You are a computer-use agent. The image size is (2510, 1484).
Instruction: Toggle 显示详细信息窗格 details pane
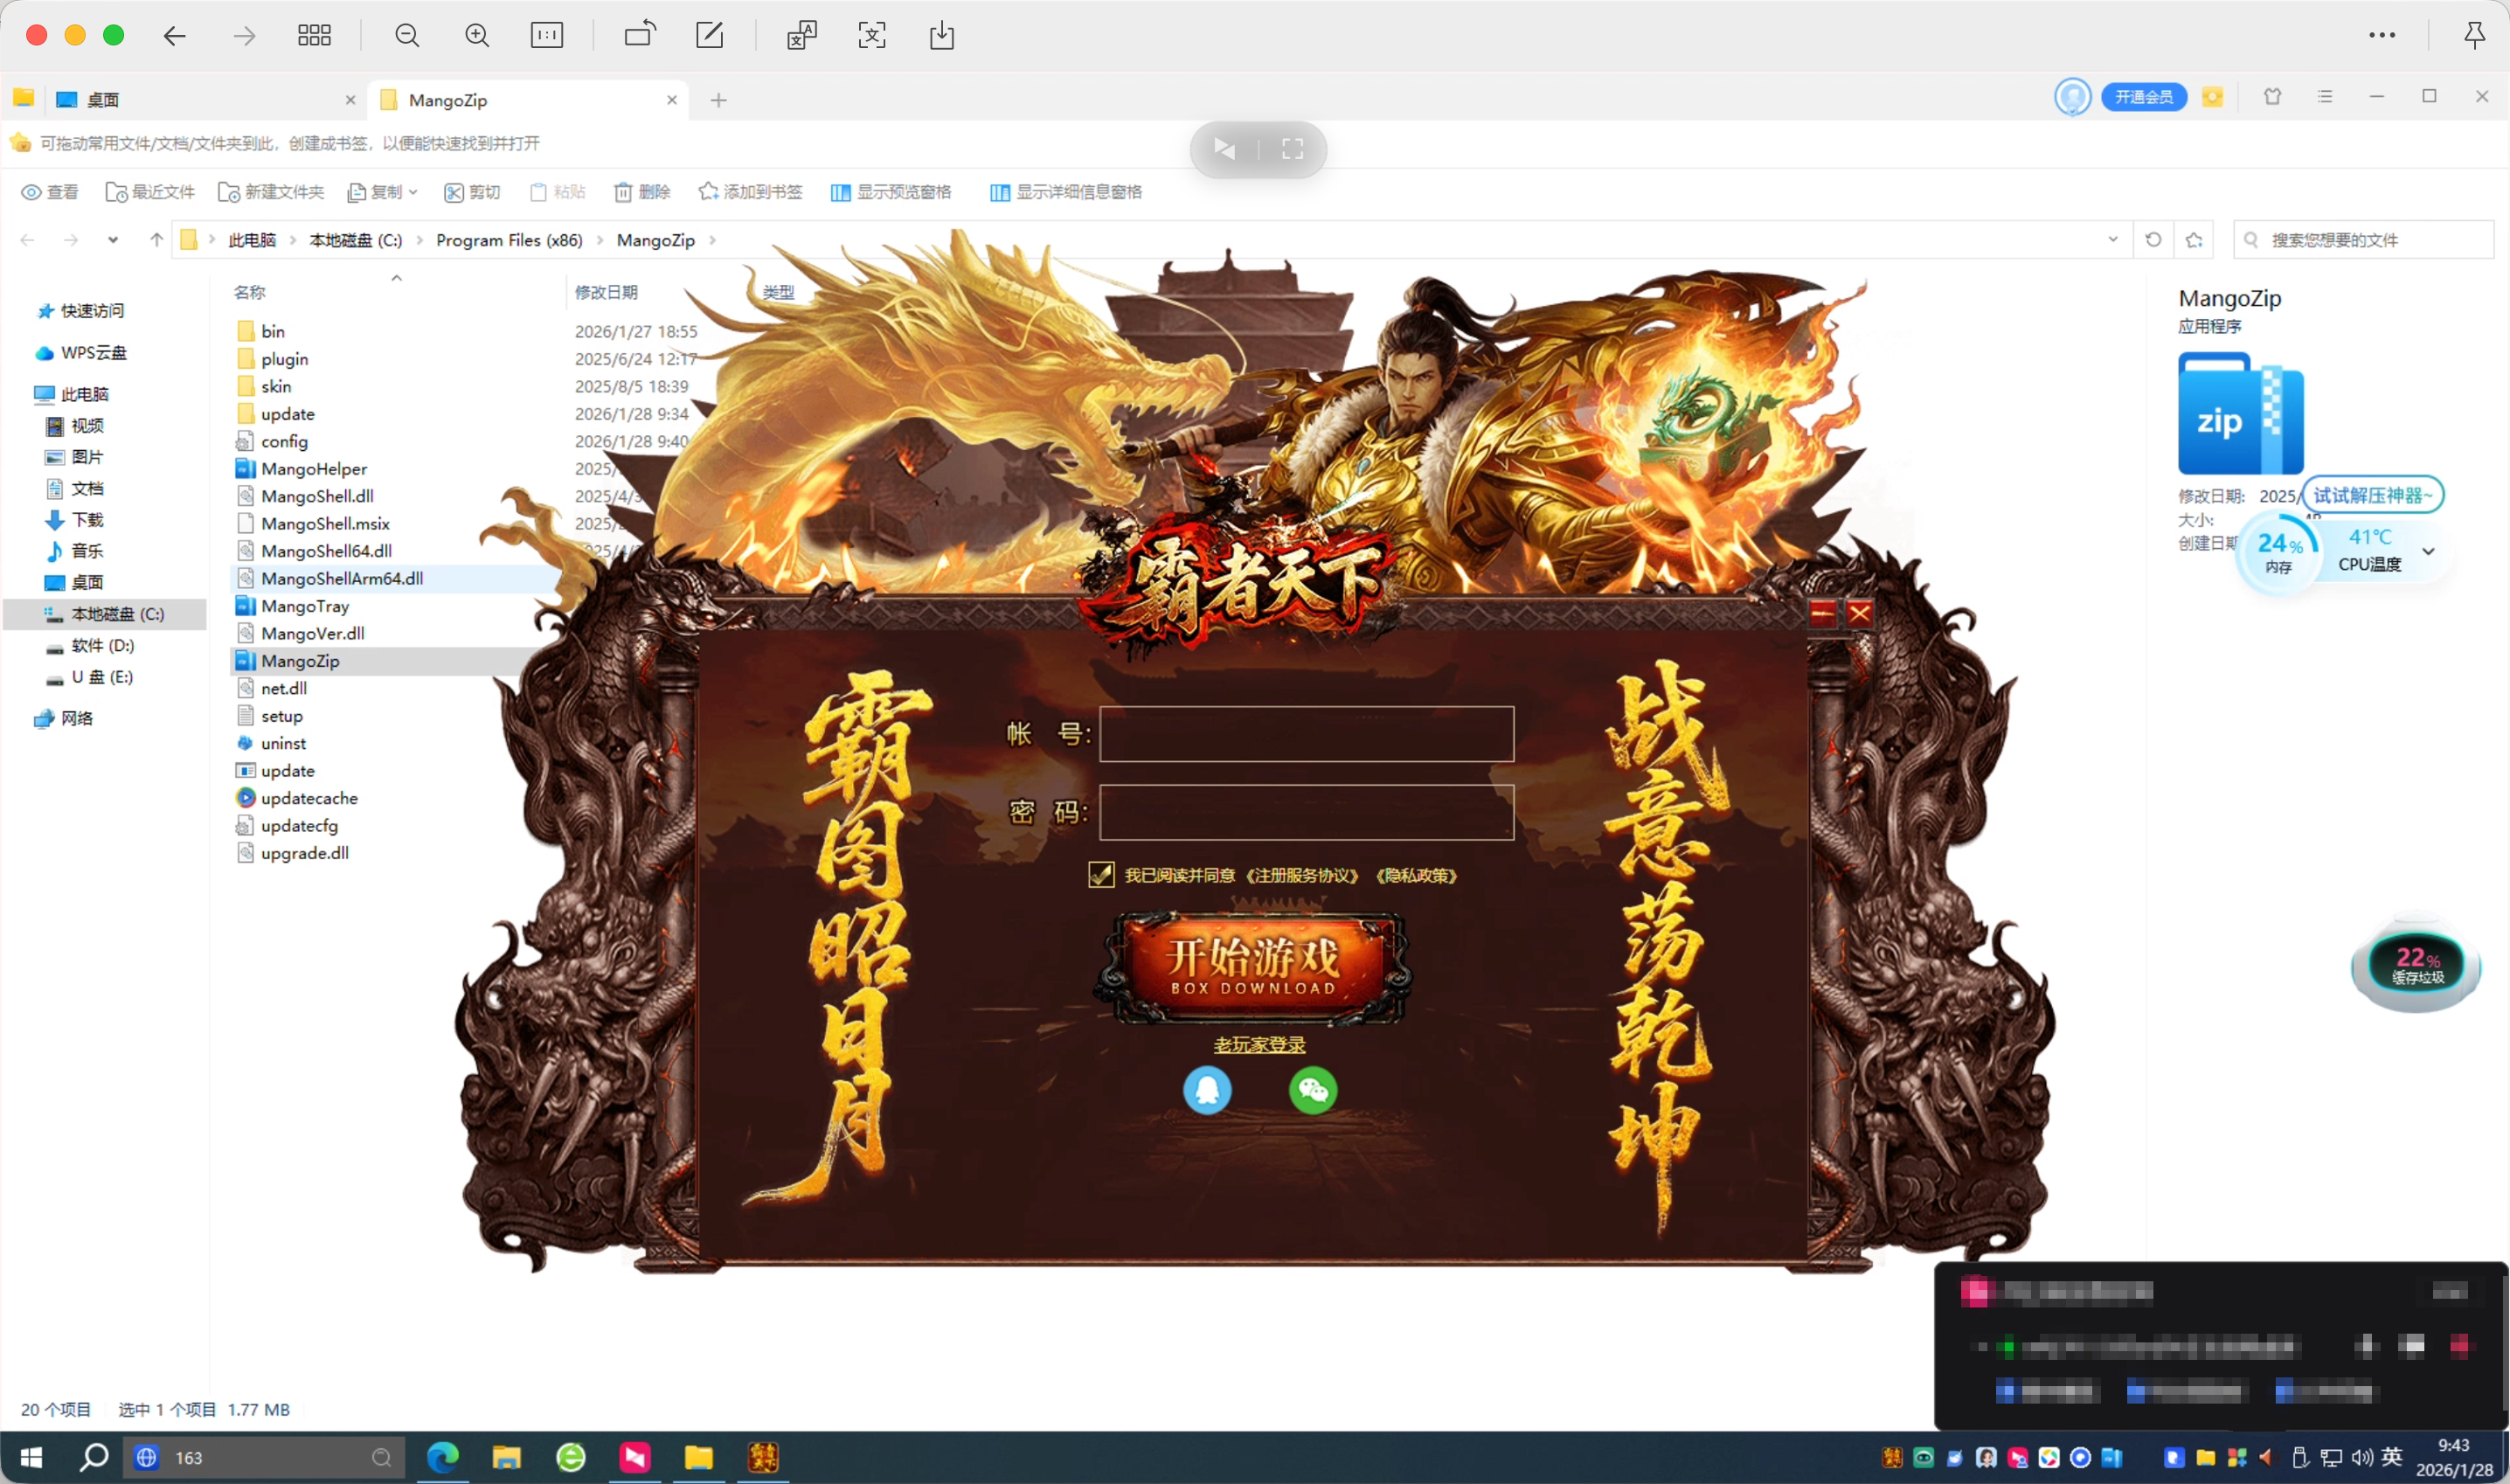coord(1066,192)
